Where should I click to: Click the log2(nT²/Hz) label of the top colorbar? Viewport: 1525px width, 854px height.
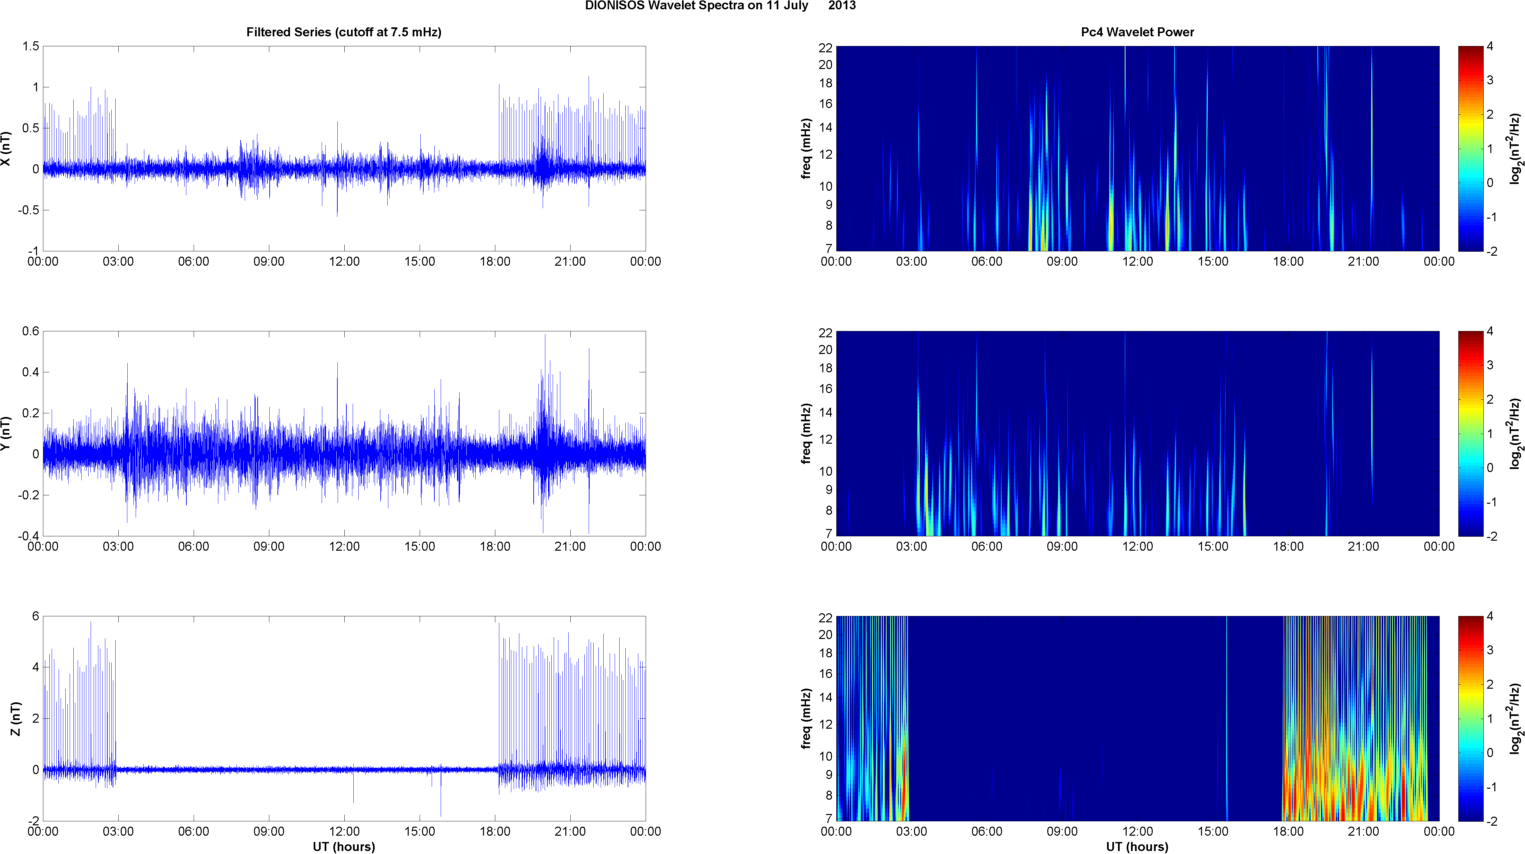pyautogui.click(x=1516, y=149)
